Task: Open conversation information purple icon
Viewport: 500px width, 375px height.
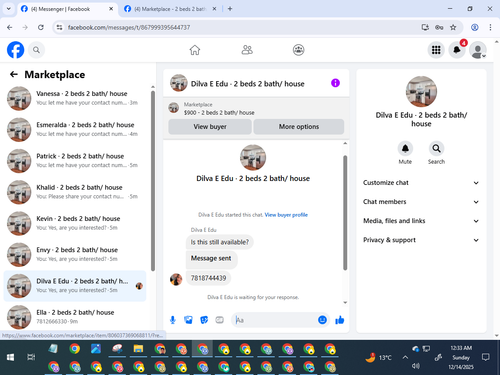Action: click(x=335, y=83)
